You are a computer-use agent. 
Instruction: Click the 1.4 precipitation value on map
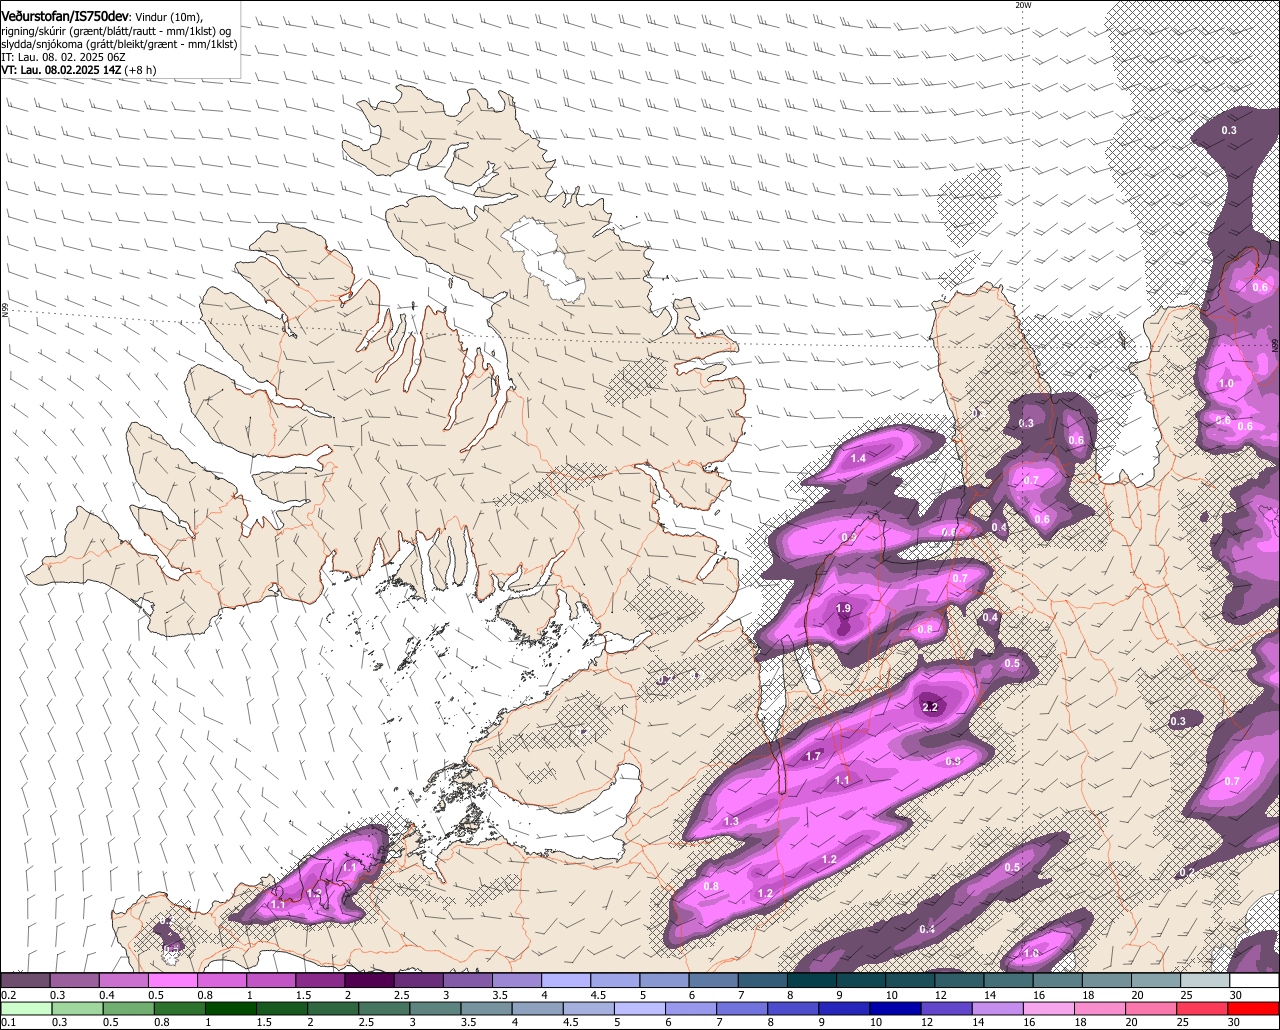pyautogui.click(x=858, y=458)
